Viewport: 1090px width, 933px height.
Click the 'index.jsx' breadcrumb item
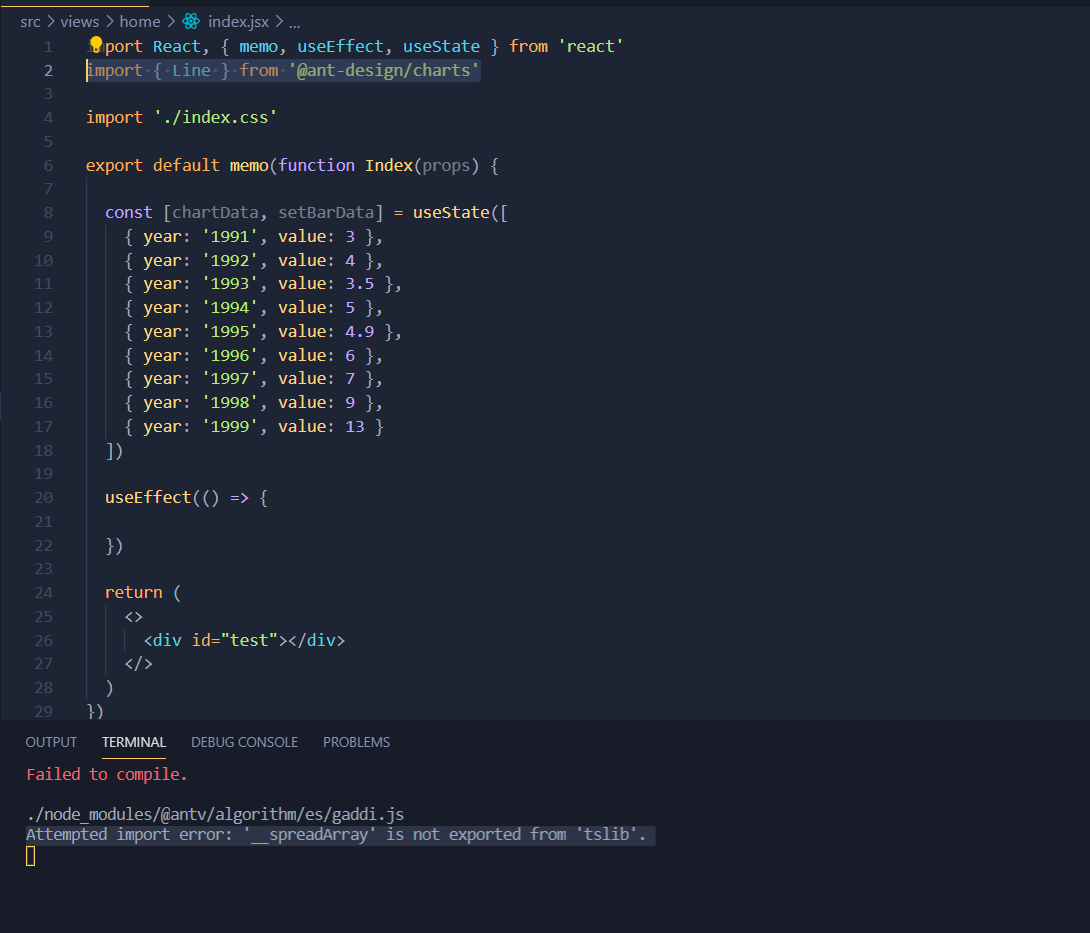tap(238, 22)
